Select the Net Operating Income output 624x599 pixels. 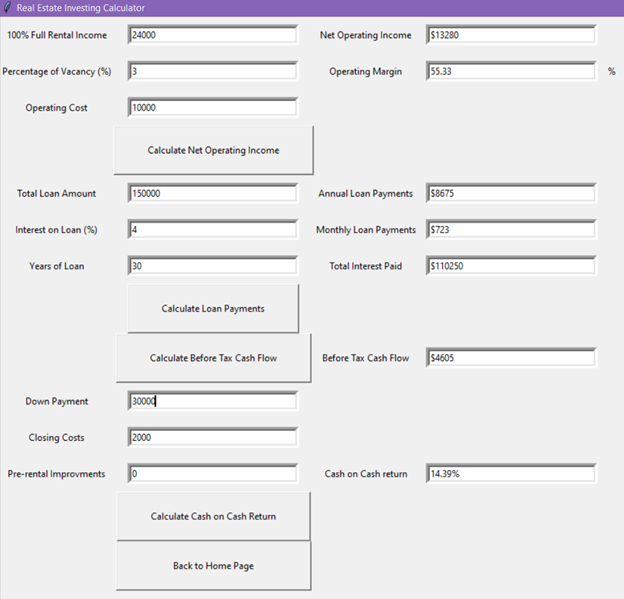(x=510, y=35)
